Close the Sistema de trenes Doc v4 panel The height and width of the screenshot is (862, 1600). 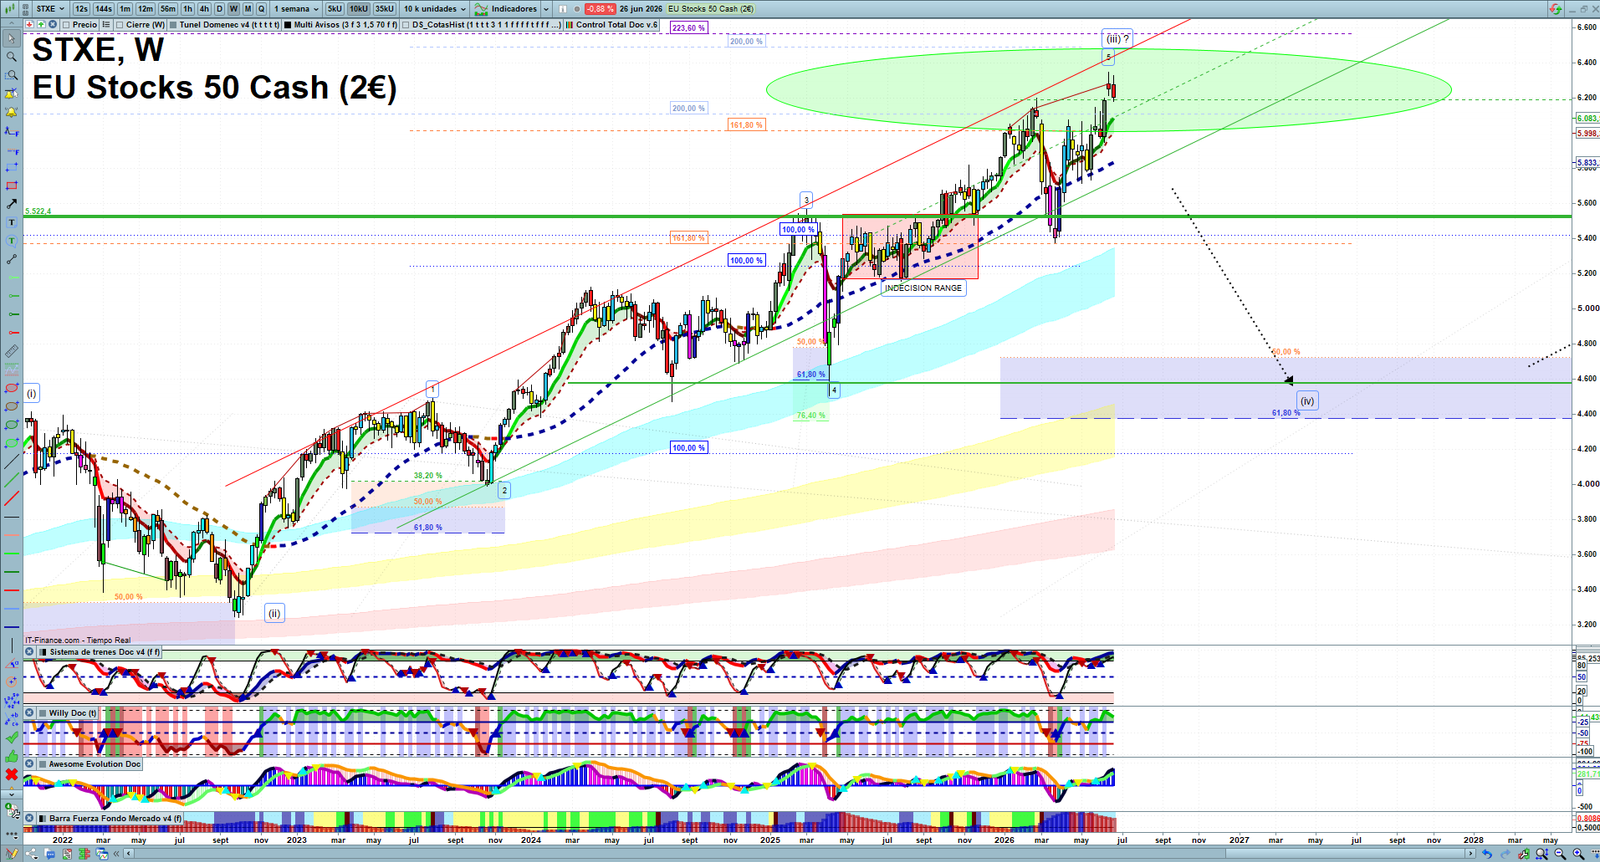[x=30, y=652]
